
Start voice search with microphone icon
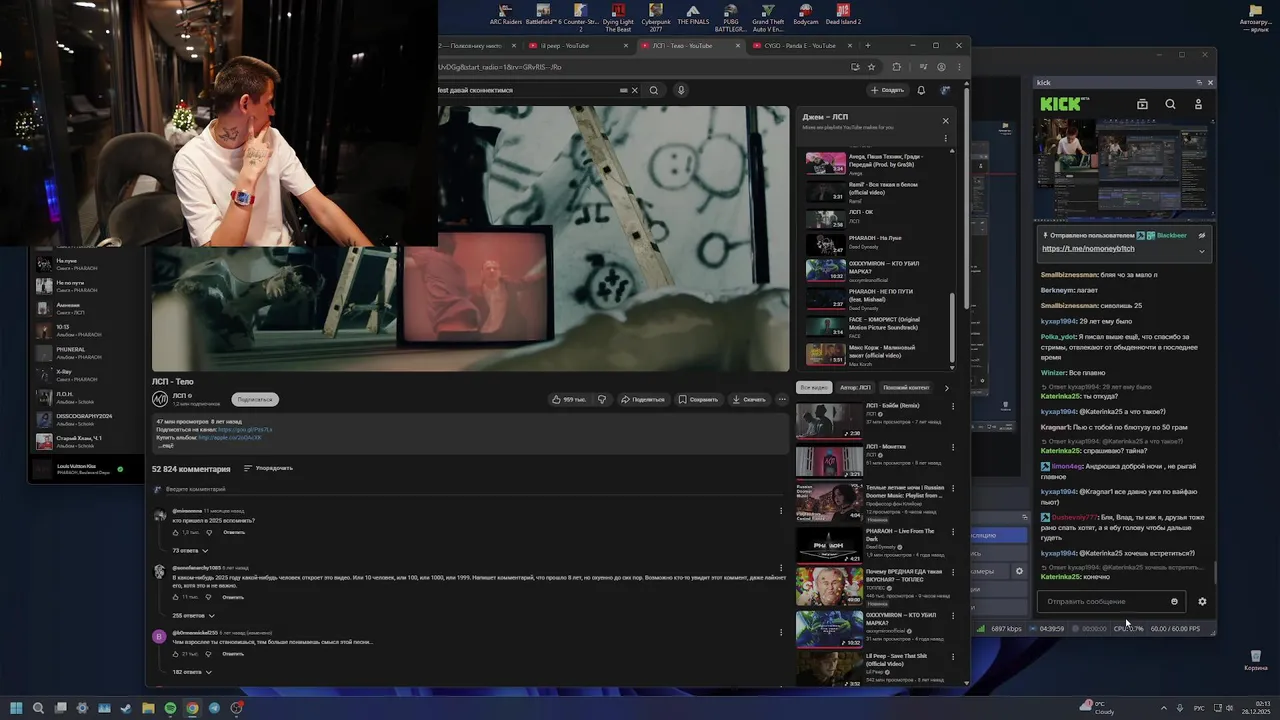click(x=681, y=90)
